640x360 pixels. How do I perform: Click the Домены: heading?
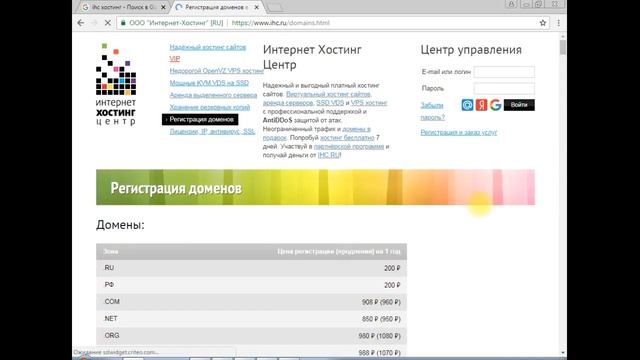click(x=120, y=225)
